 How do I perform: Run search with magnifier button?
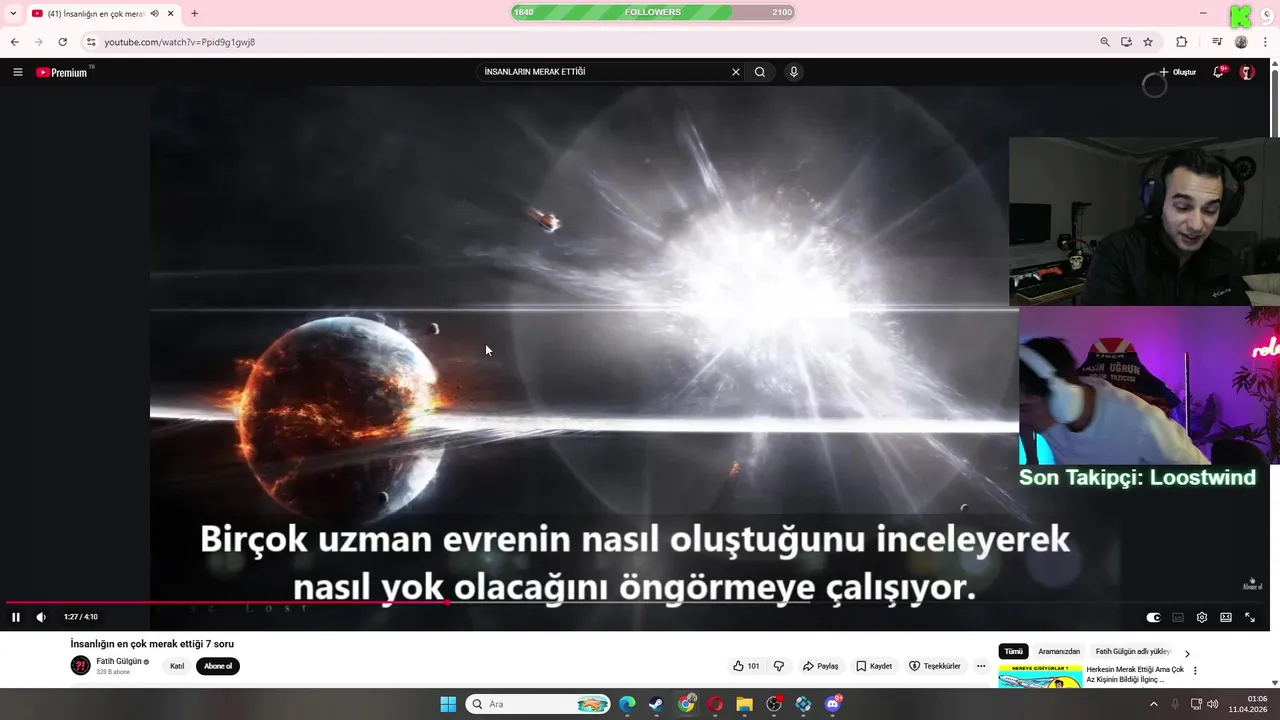[x=760, y=72]
